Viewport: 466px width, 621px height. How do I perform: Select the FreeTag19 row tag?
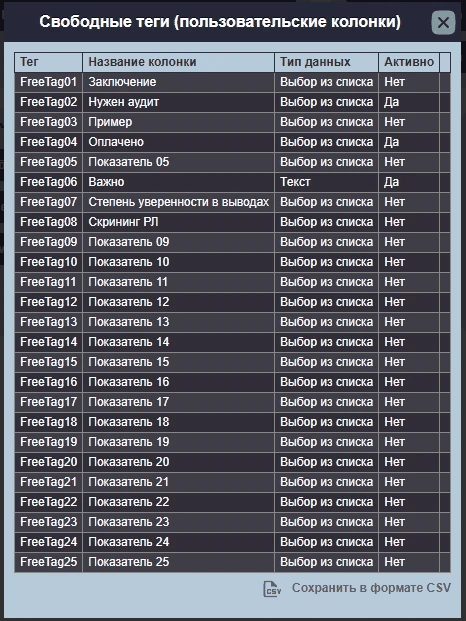(48, 442)
